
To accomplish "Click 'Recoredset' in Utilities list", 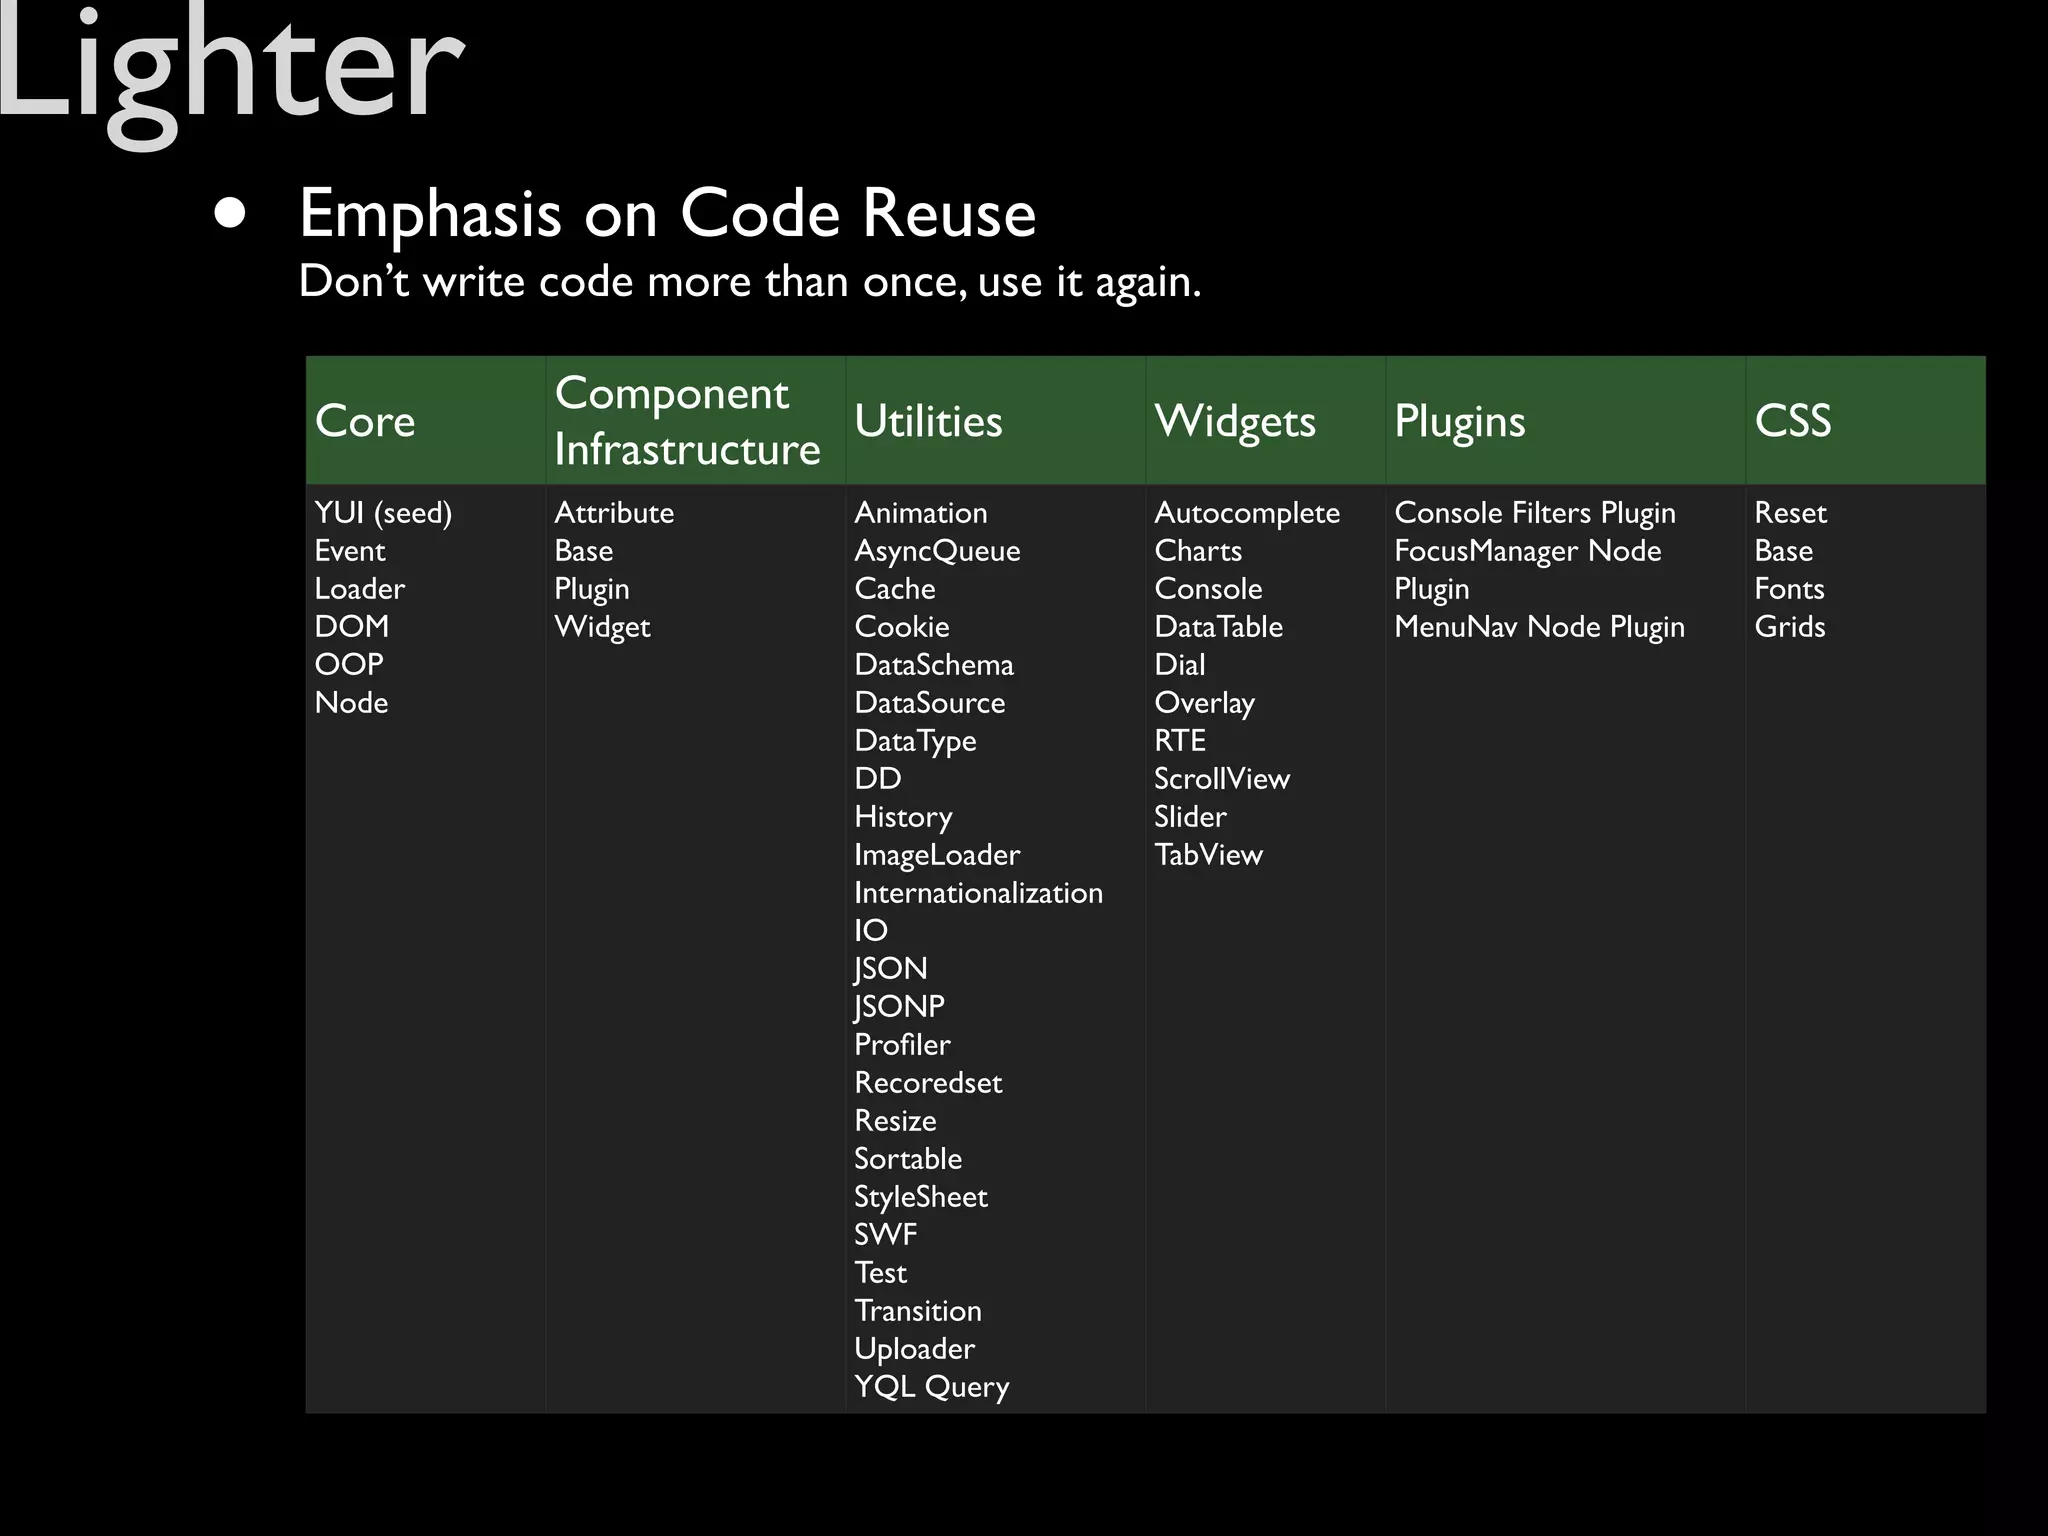I will [929, 1083].
